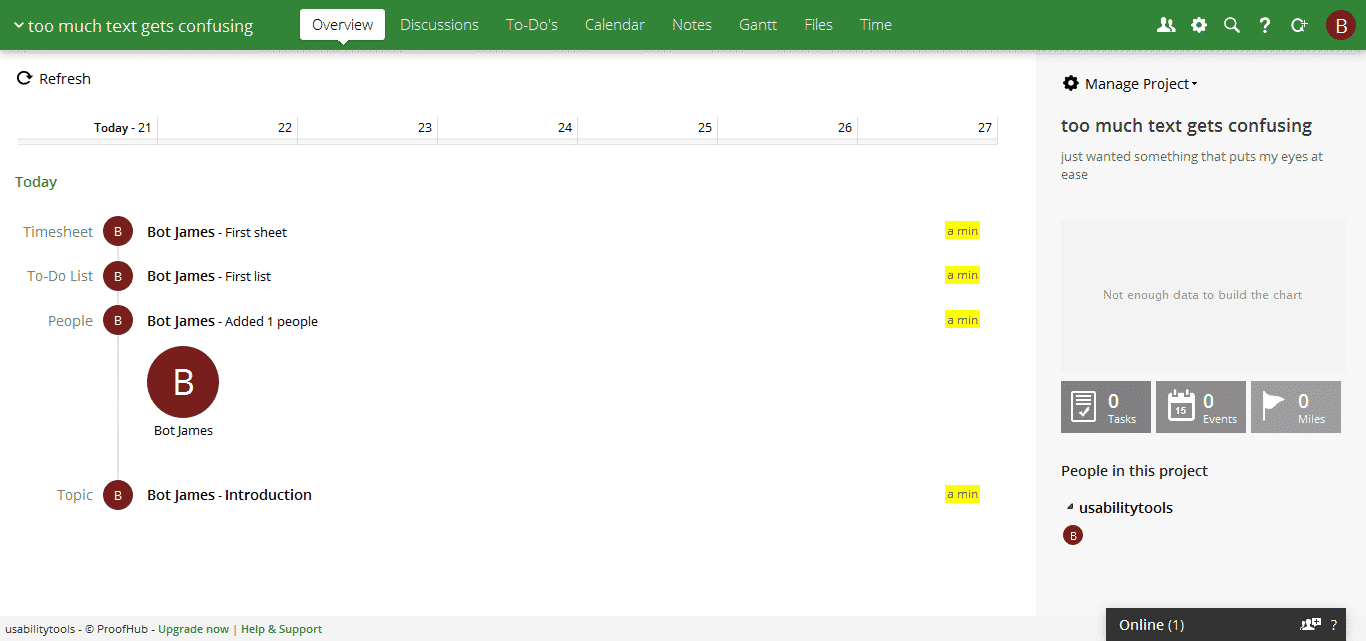Click the Upgrade now link
Viewport: 1366px width, 641px height.
pyautogui.click(x=193, y=629)
